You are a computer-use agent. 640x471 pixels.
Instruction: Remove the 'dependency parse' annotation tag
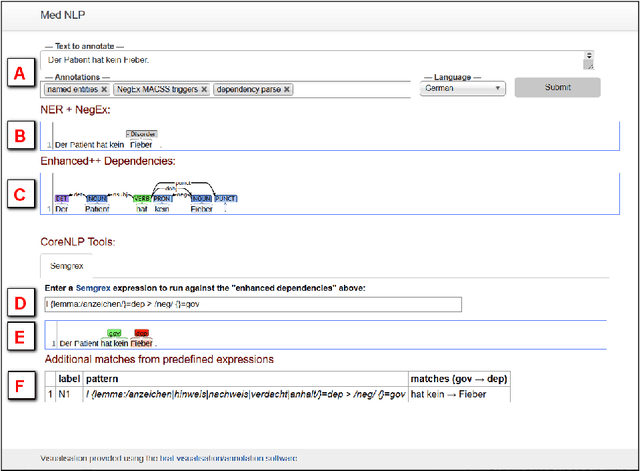point(287,89)
